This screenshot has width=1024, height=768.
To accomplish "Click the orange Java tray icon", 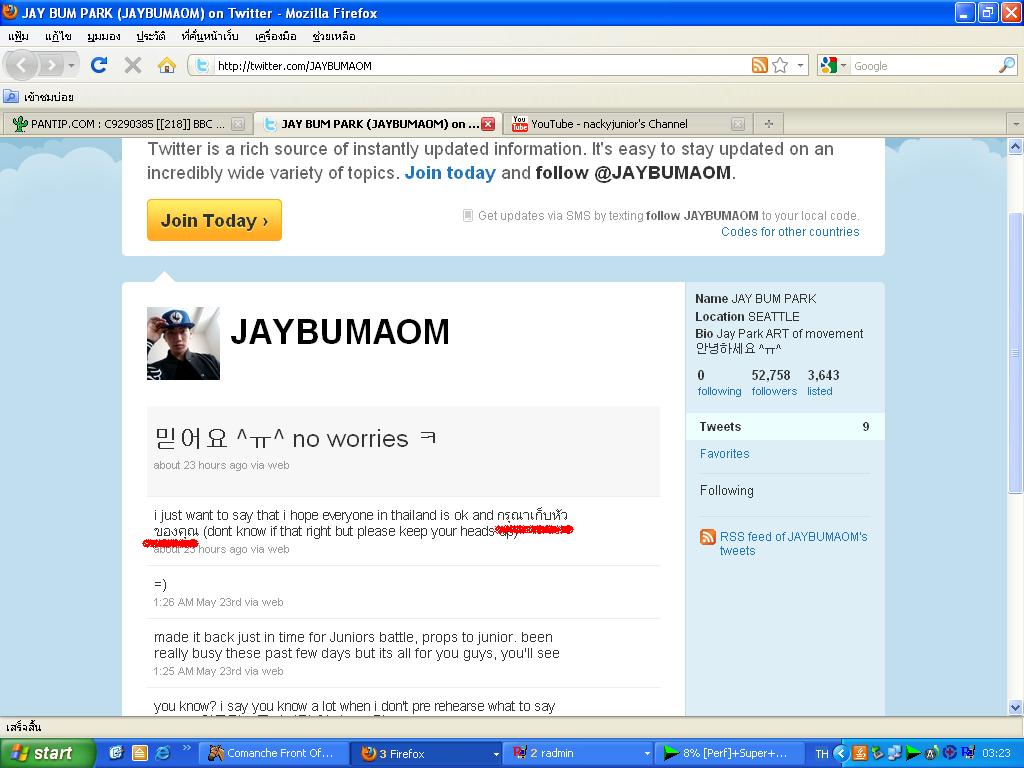I will (x=859, y=753).
